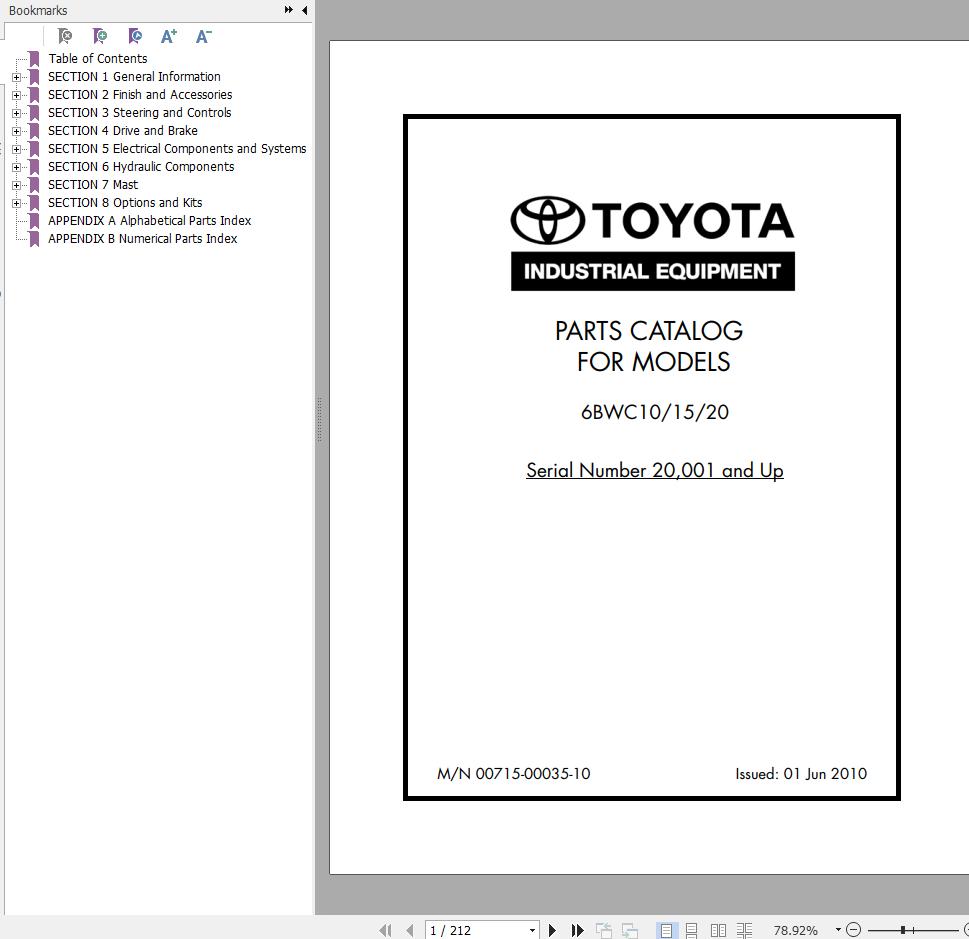Select continuous facing pages layout
Viewport: 969px width, 939px height.
(745, 930)
